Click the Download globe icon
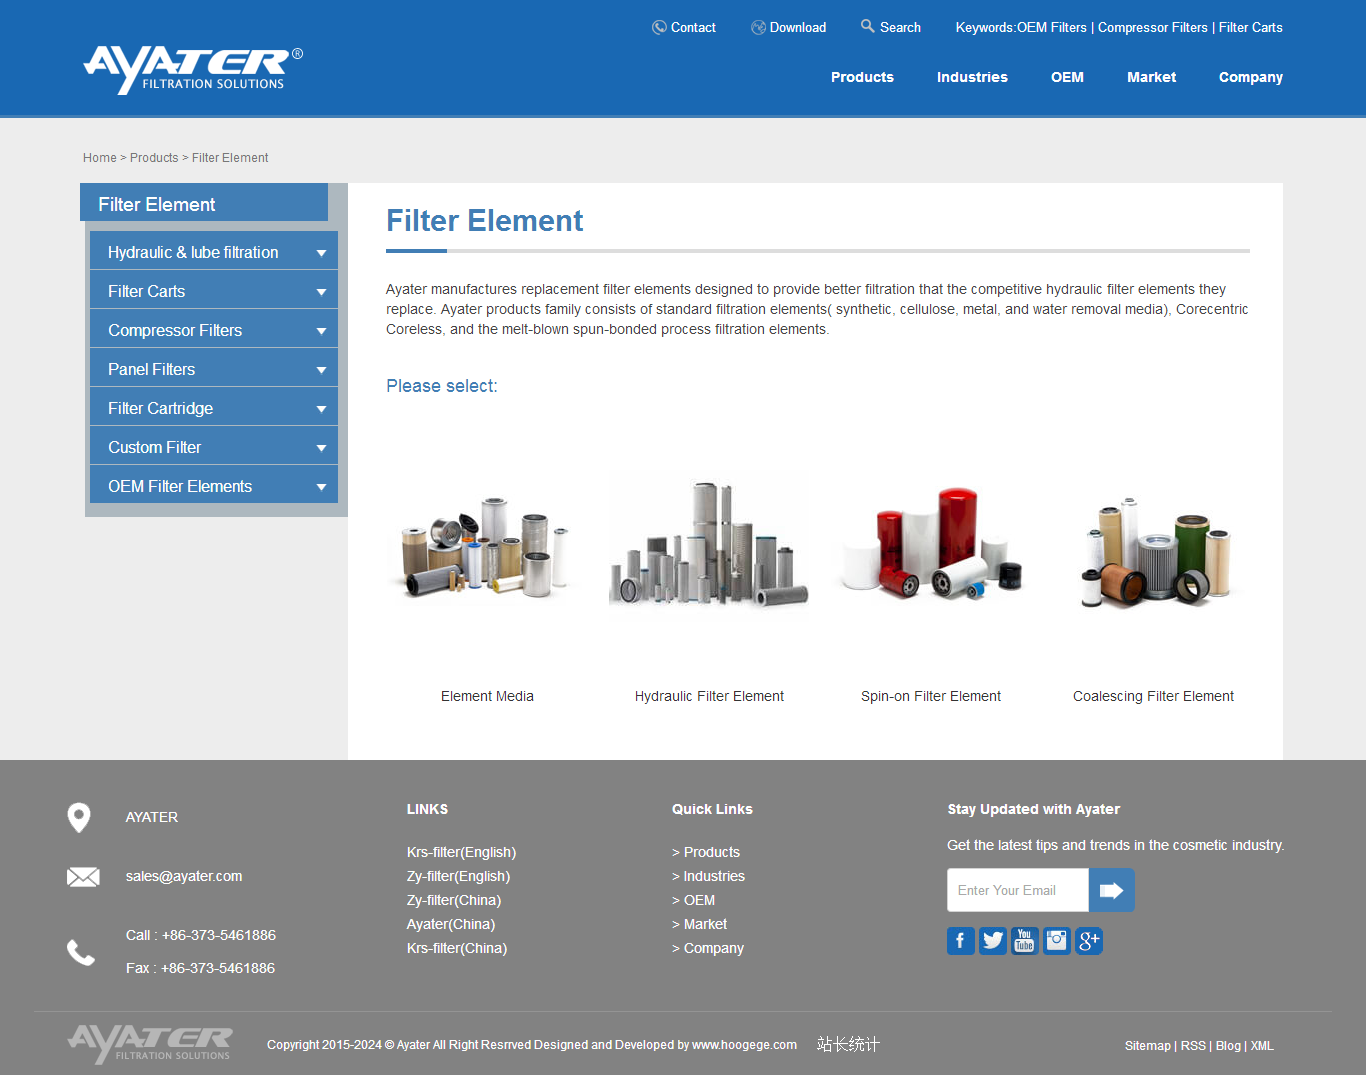 click(758, 27)
